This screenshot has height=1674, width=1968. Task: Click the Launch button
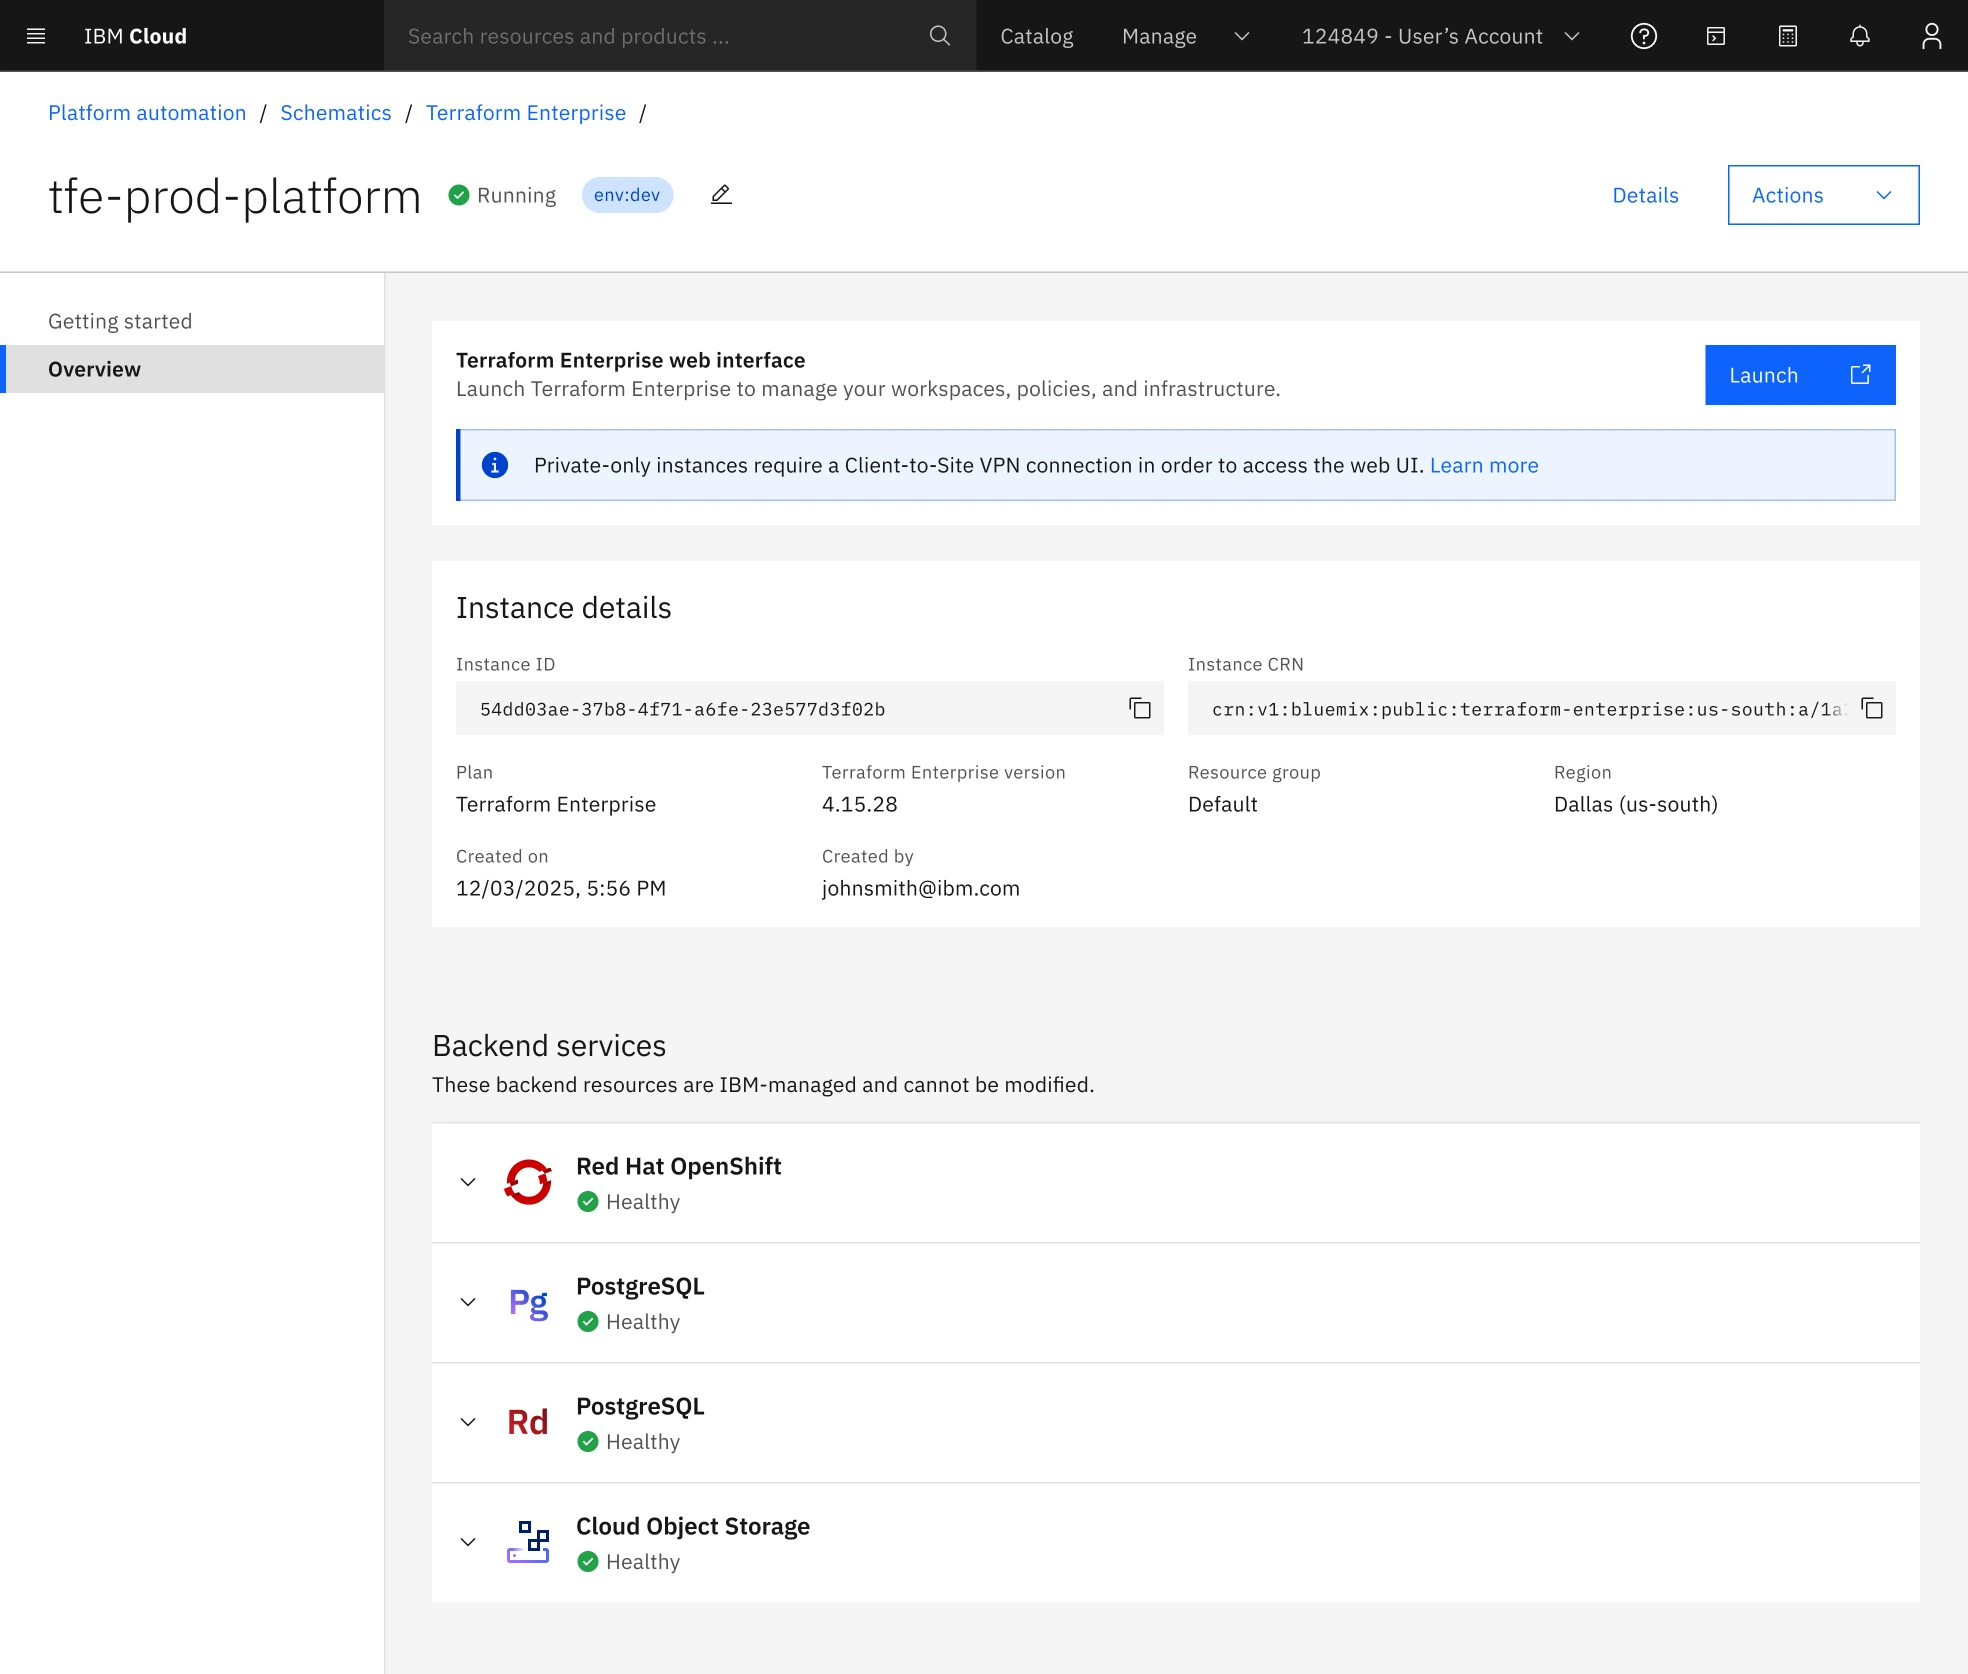(1800, 375)
